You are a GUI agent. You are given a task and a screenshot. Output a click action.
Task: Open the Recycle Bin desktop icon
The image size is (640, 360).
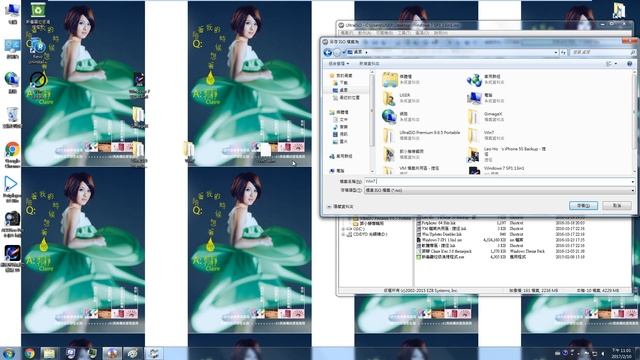[12, 118]
